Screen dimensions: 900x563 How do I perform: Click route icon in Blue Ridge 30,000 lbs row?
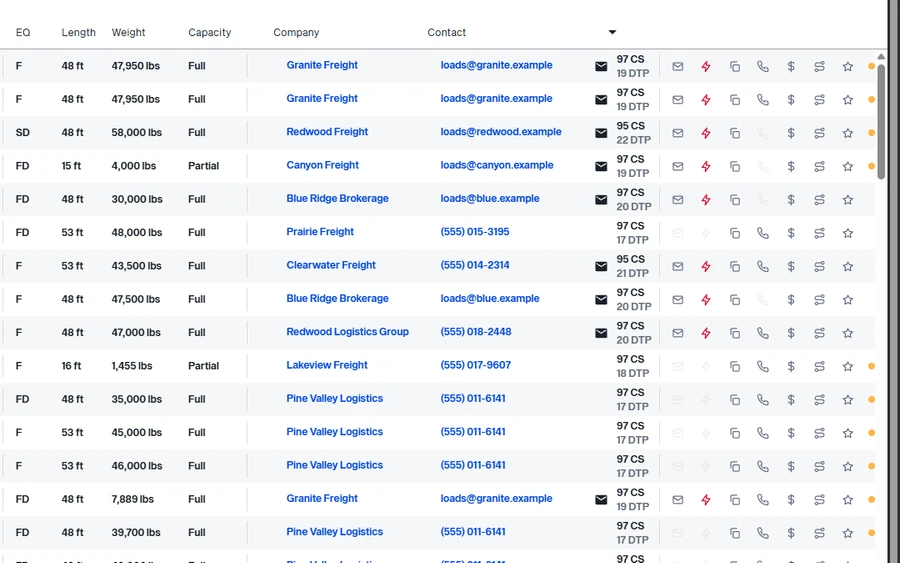820,200
